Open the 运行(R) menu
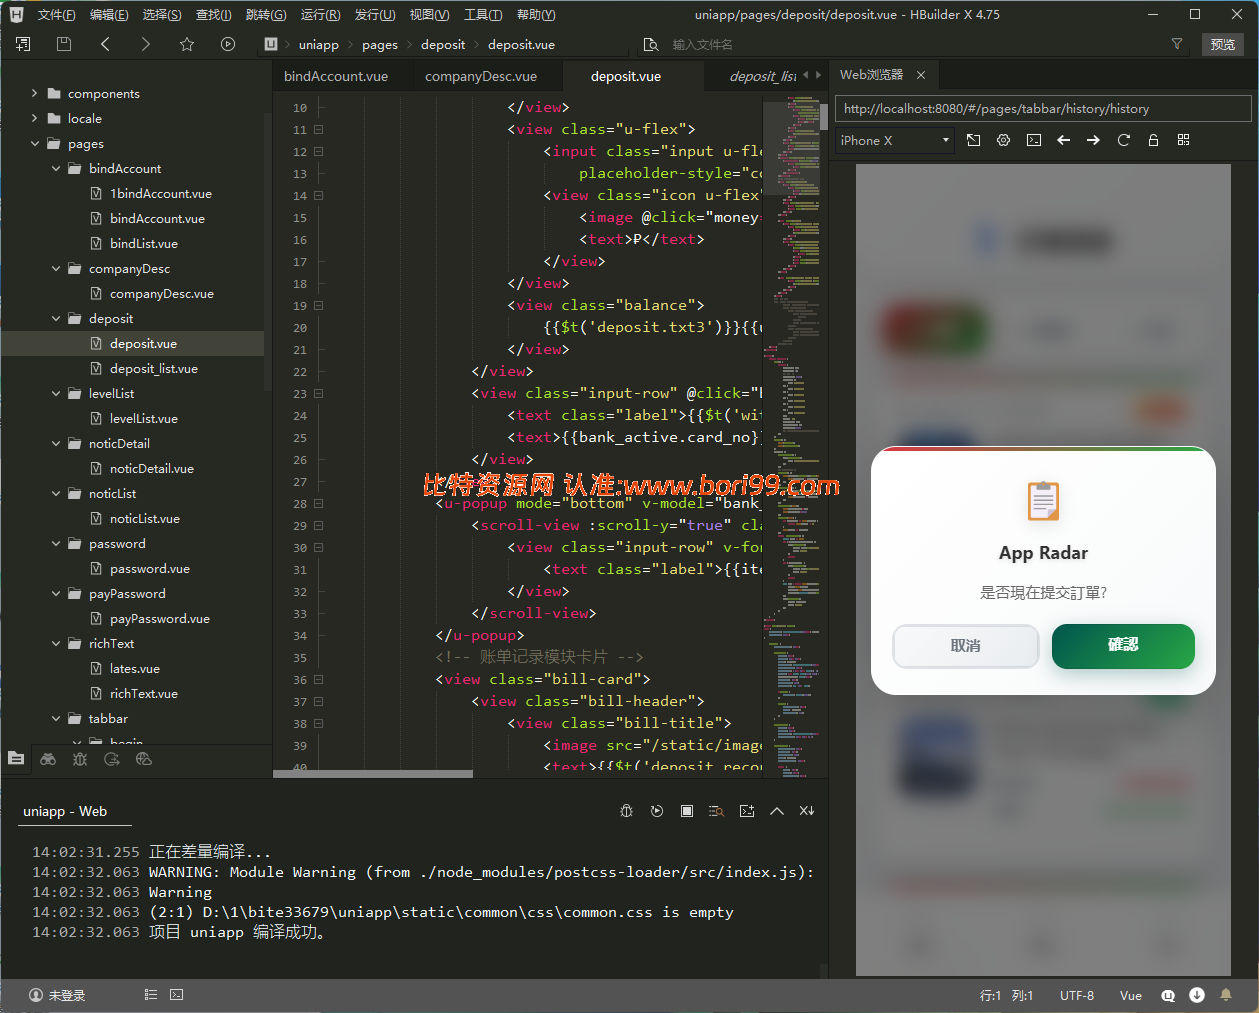 320,14
